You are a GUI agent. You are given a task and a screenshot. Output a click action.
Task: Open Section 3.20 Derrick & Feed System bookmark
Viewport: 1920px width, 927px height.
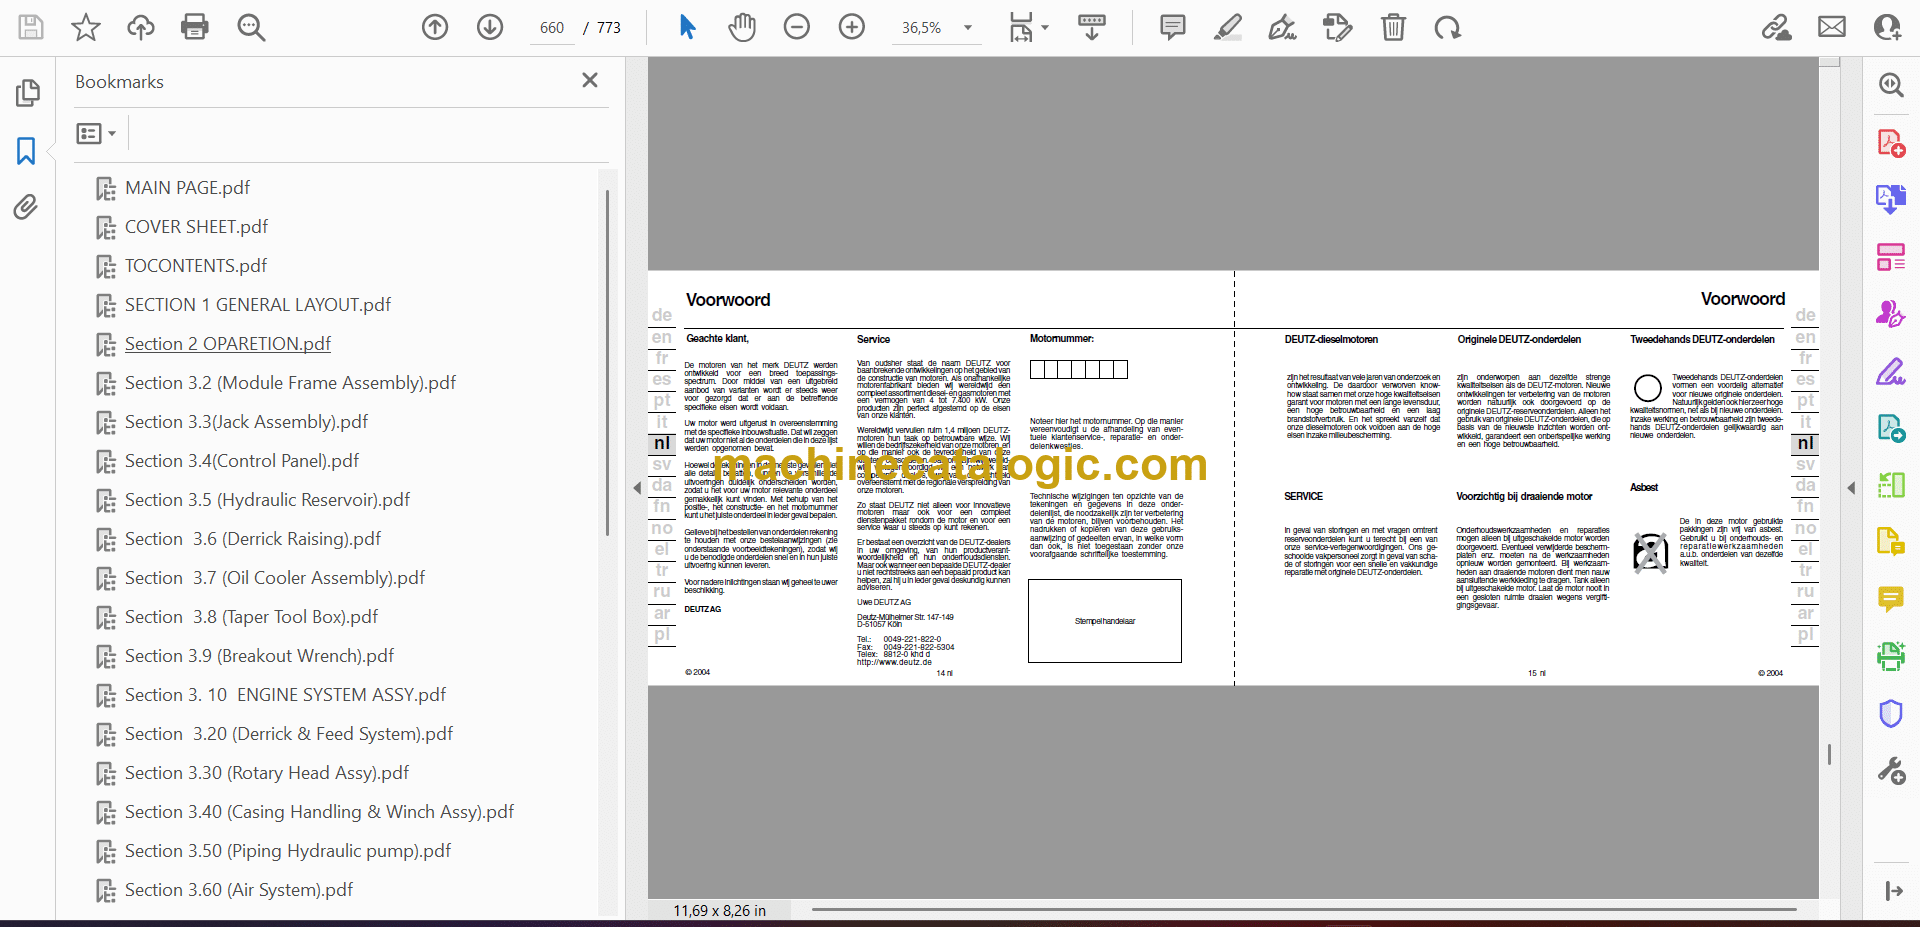pos(289,734)
